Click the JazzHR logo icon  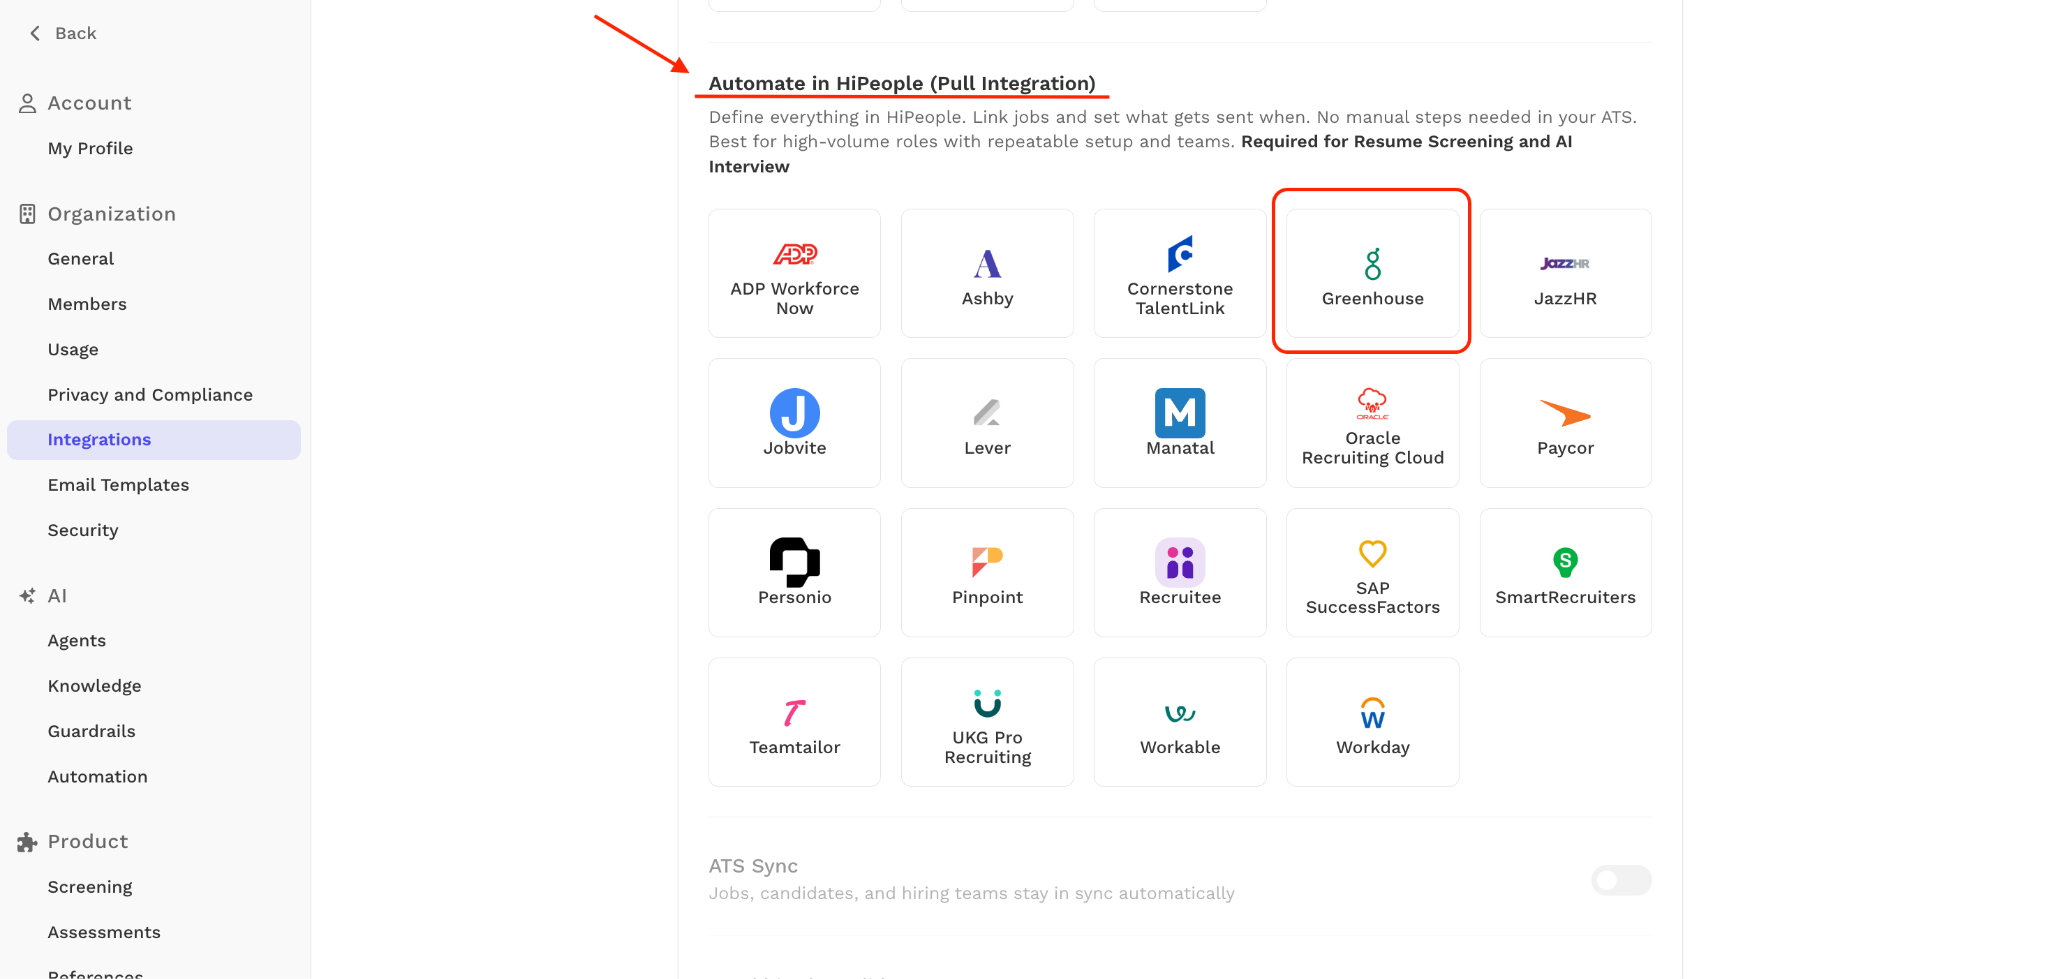point(1565,264)
